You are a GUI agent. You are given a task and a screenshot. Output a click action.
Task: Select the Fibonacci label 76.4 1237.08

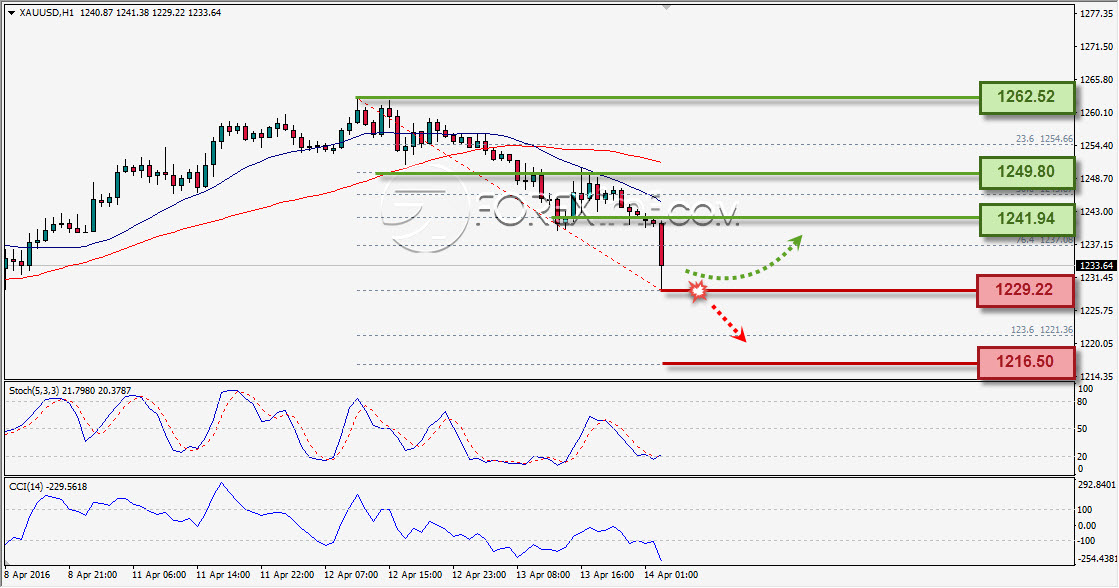tap(1044, 240)
